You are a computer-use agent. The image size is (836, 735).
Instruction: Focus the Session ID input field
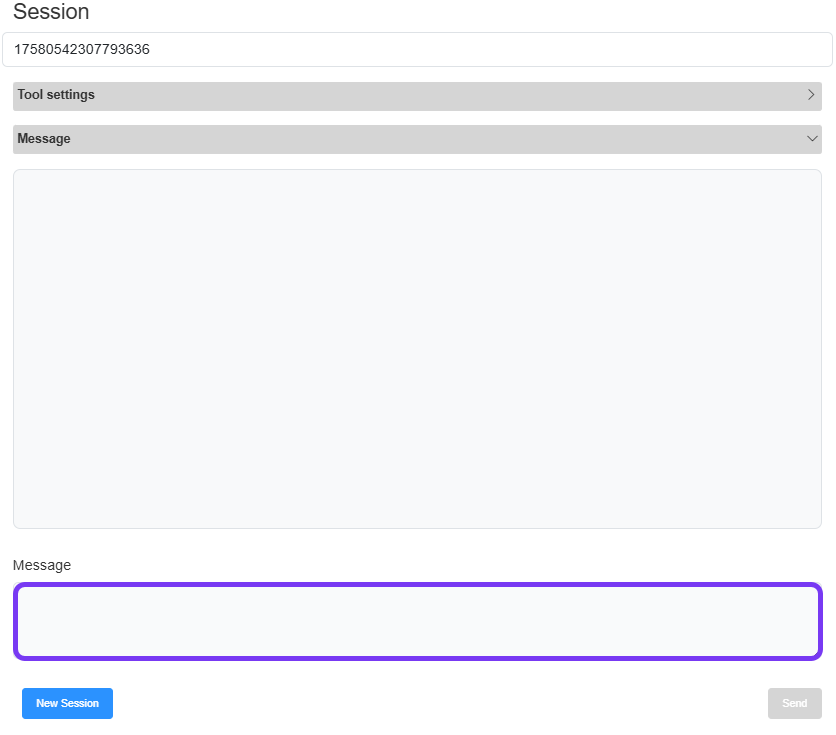(417, 49)
